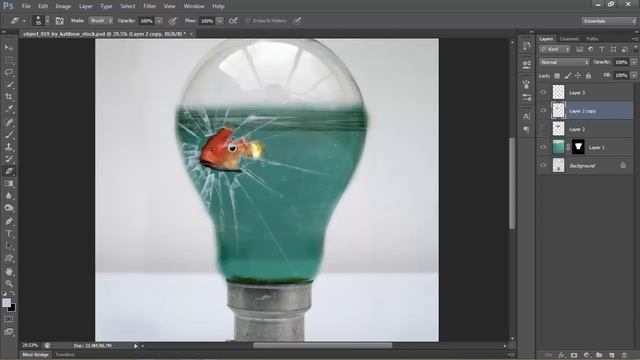This screenshot has width=640, height=360.
Task: Open the Mini Bridge tab
Action: point(36,355)
